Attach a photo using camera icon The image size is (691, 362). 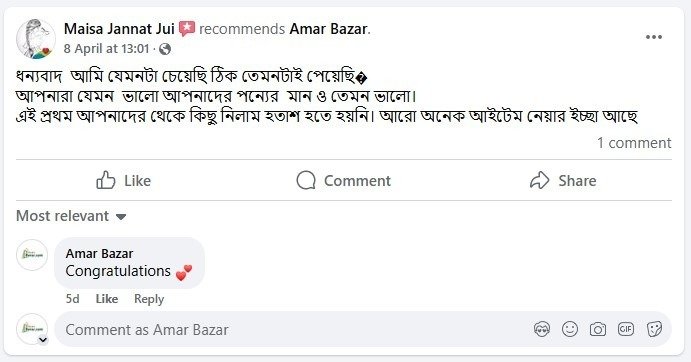(x=598, y=329)
